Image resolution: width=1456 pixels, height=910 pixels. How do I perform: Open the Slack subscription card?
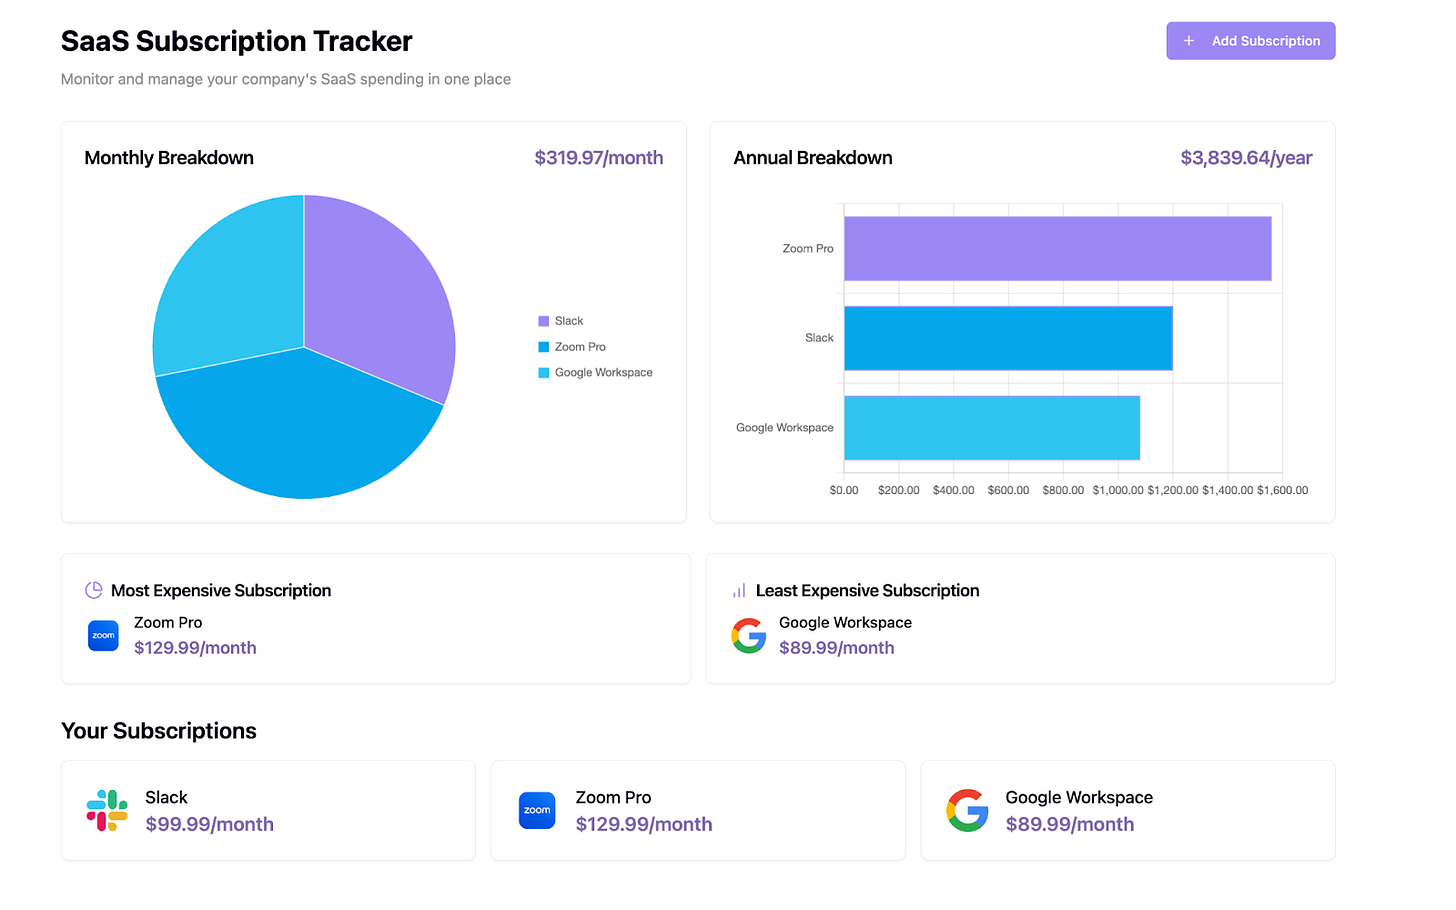tap(268, 811)
